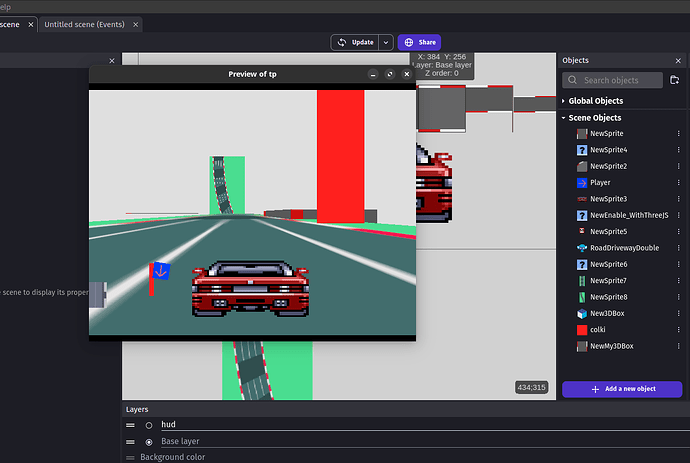Select the NewMy3DBox object icon
The width and height of the screenshot is (690, 463).
point(582,346)
